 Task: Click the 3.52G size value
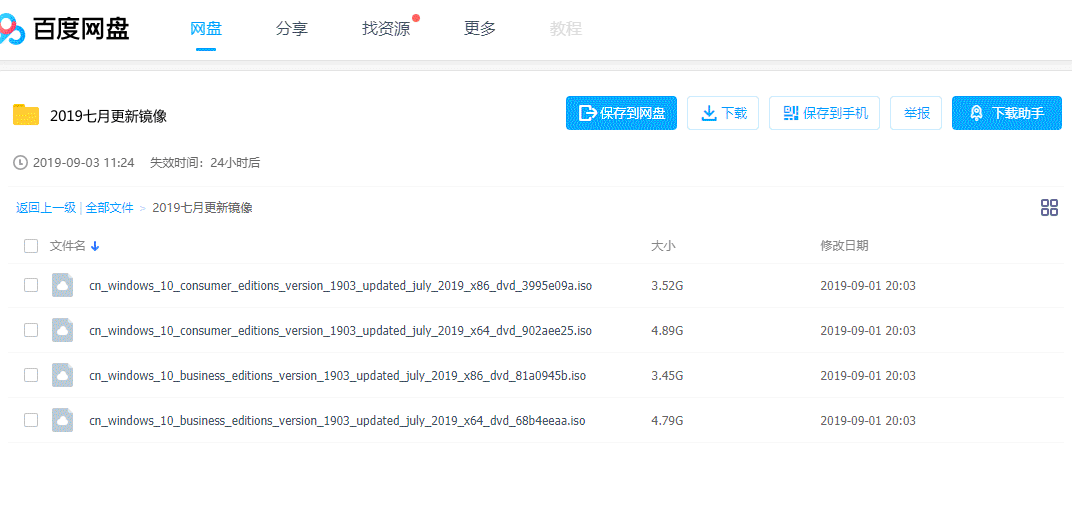[x=667, y=286]
